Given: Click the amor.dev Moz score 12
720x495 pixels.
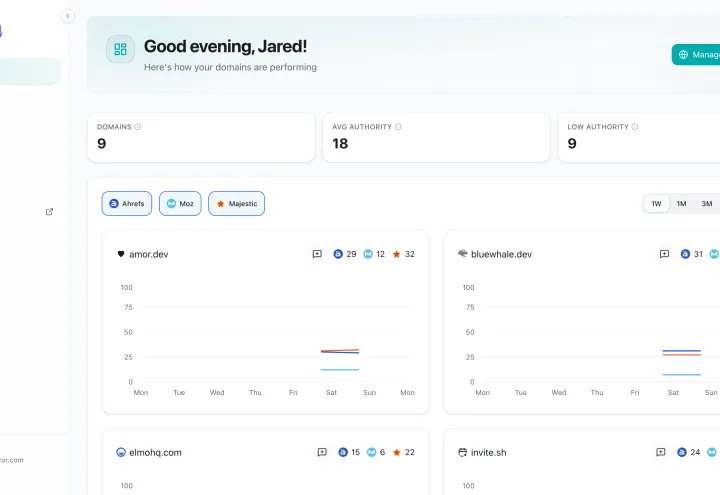Looking at the screenshot, I should pyautogui.click(x=380, y=254).
